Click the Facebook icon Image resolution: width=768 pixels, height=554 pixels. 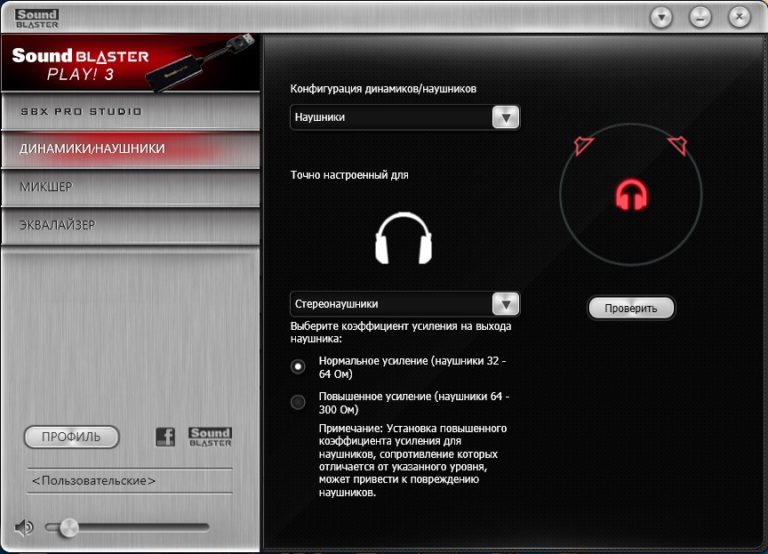pyautogui.click(x=165, y=436)
